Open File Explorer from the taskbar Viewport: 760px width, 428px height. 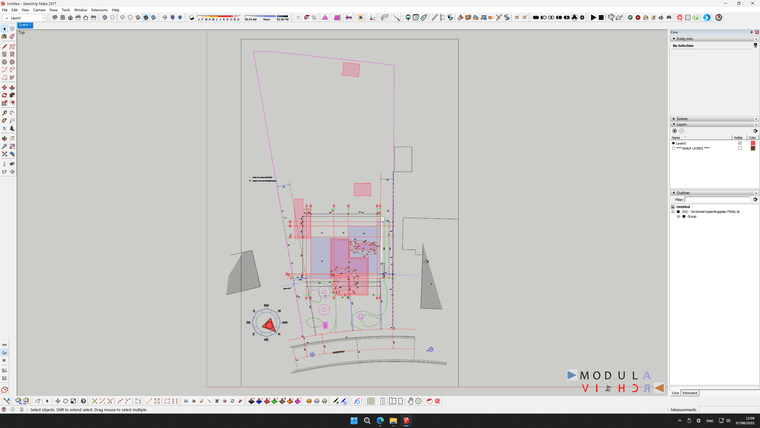pos(393,421)
